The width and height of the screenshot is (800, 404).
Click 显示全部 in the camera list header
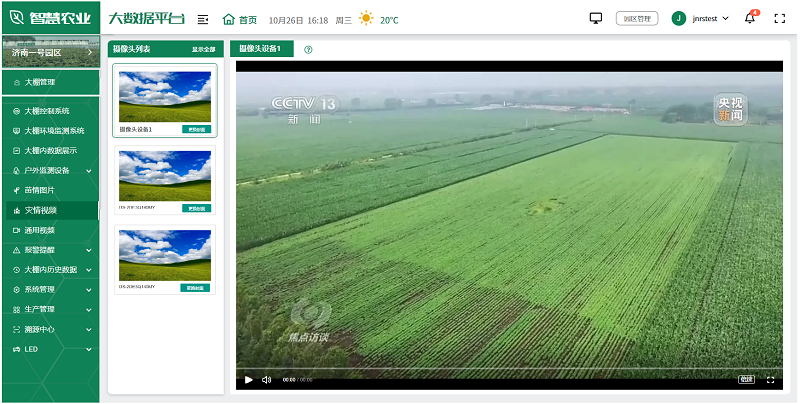coord(204,49)
